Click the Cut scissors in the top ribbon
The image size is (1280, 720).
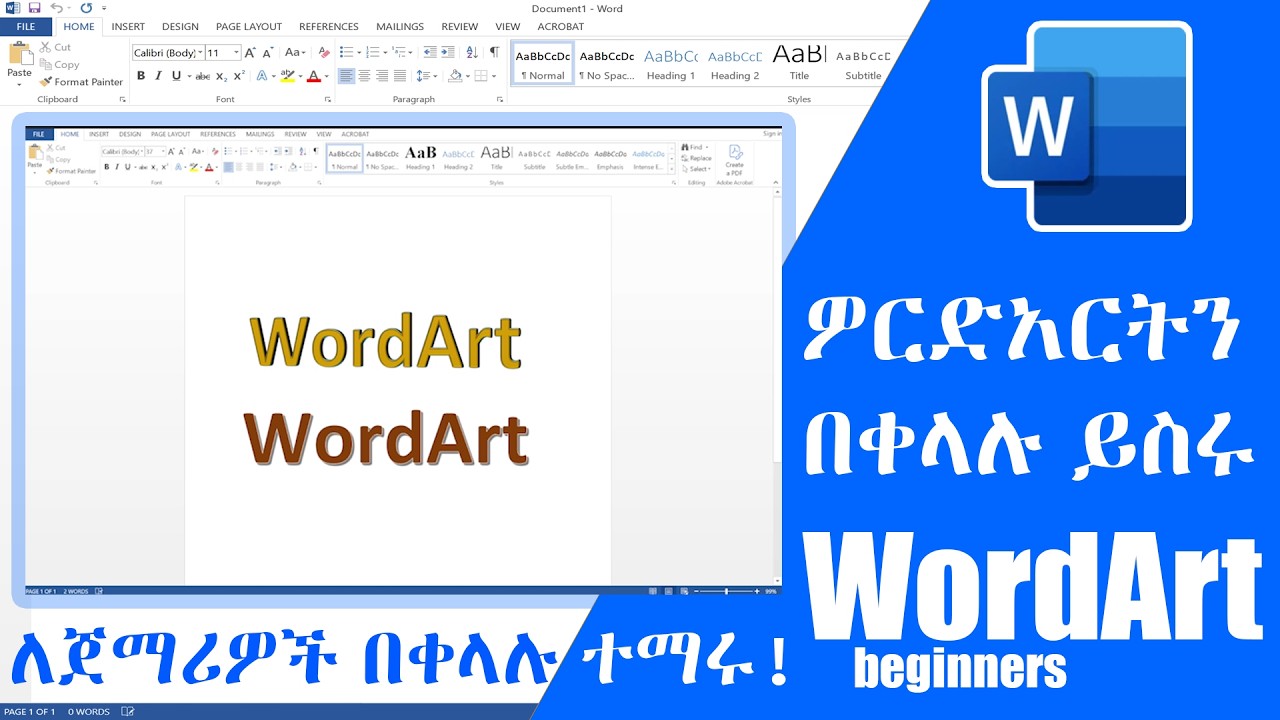coord(46,47)
